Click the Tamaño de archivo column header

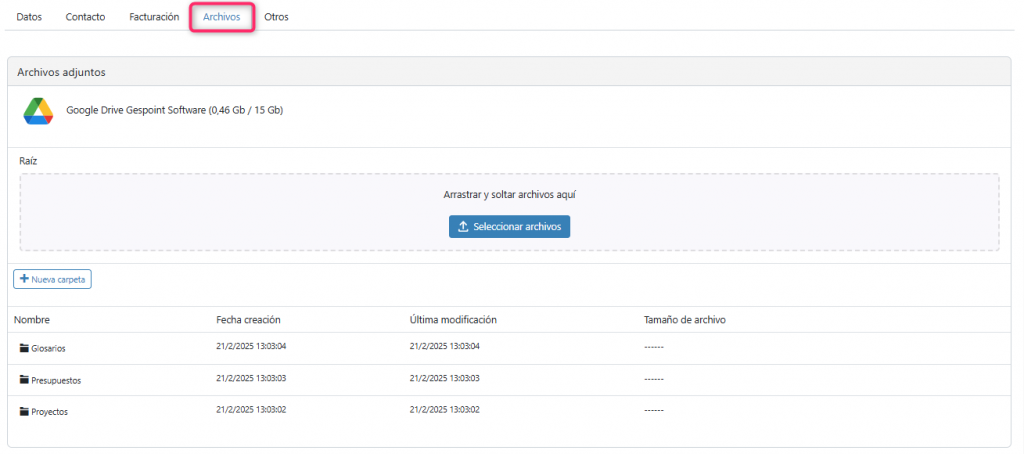point(684,320)
